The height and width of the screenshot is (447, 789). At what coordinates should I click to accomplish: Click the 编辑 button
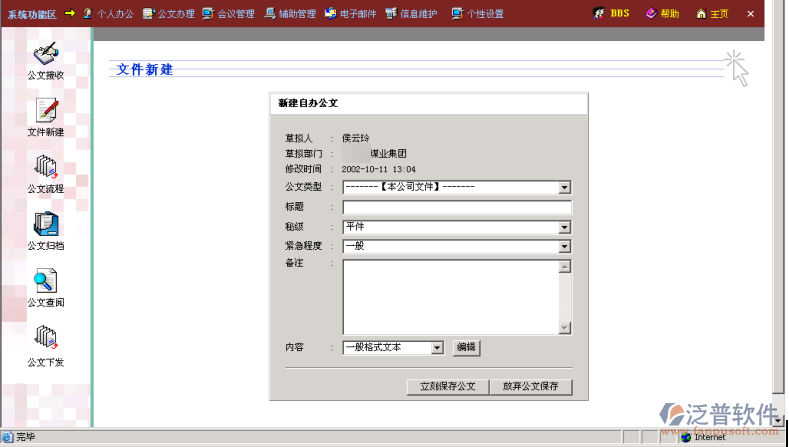click(466, 347)
